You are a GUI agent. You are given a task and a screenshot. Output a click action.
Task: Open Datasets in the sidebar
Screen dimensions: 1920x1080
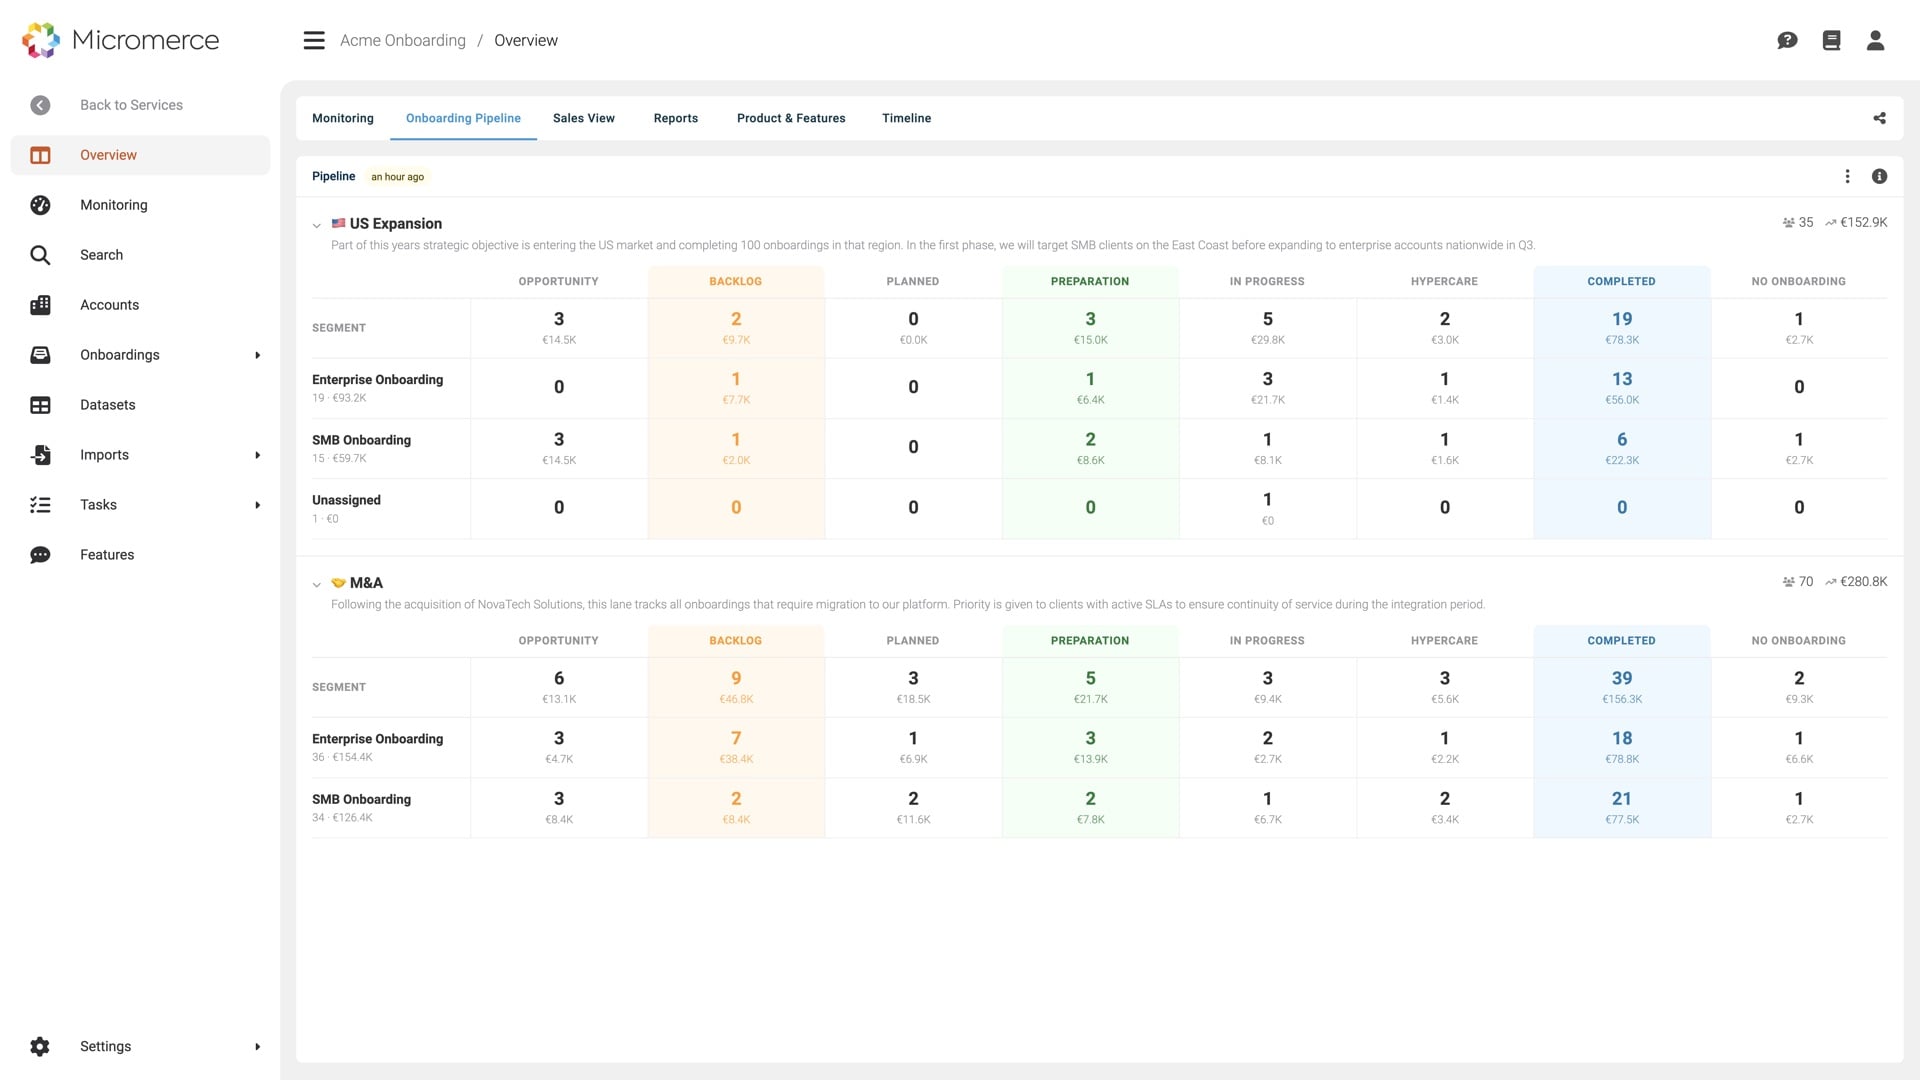[108, 405]
